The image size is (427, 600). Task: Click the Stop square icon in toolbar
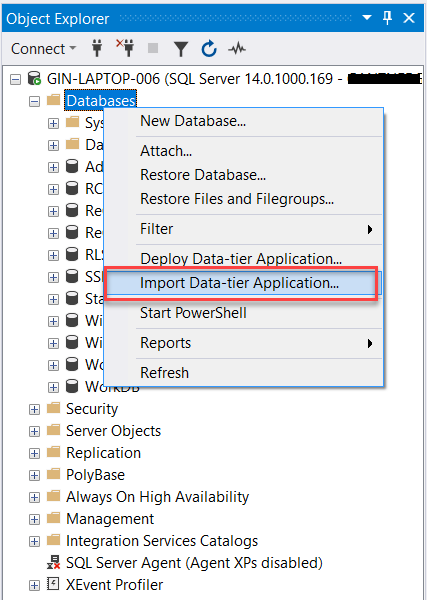(x=153, y=49)
